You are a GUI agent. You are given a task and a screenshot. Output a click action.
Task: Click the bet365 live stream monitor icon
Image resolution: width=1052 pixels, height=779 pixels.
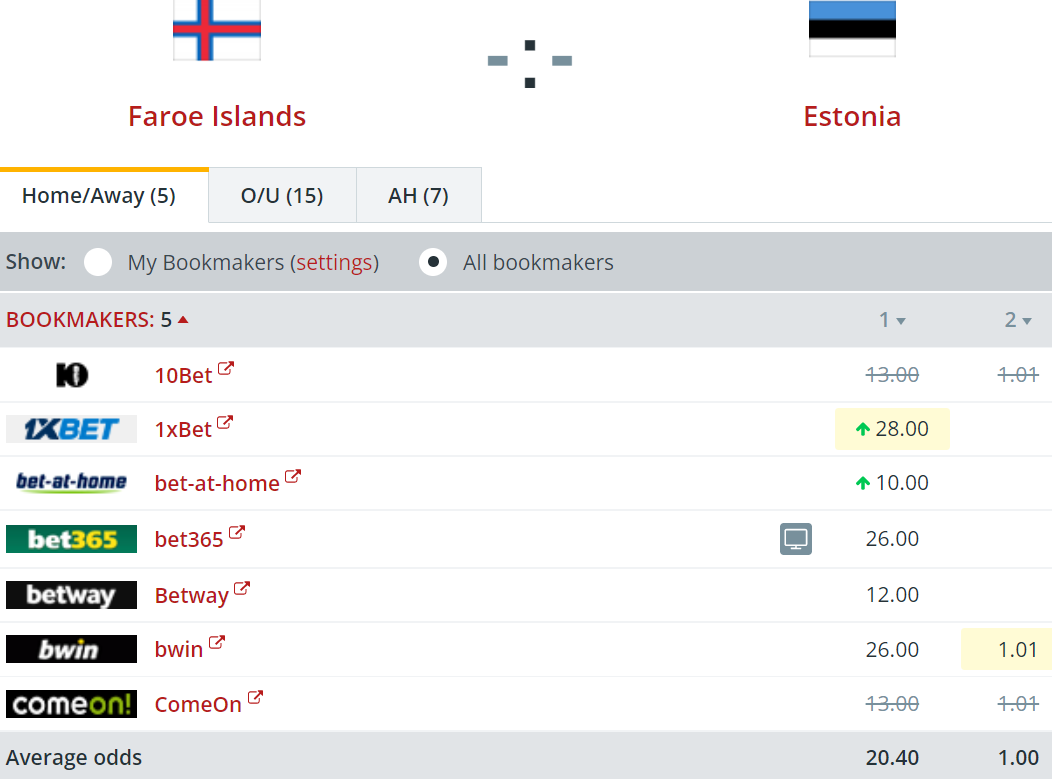pos(795,539)
